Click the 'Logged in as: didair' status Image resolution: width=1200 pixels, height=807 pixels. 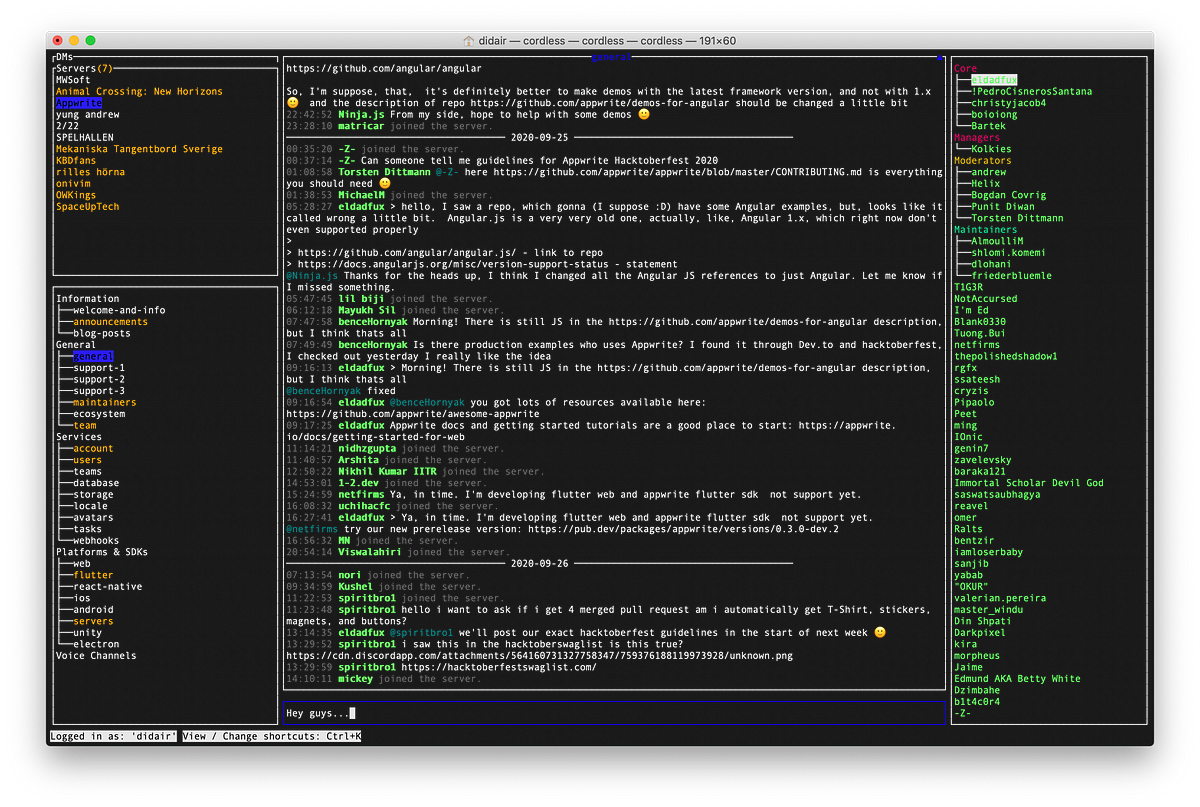click(x=113, y=736)
